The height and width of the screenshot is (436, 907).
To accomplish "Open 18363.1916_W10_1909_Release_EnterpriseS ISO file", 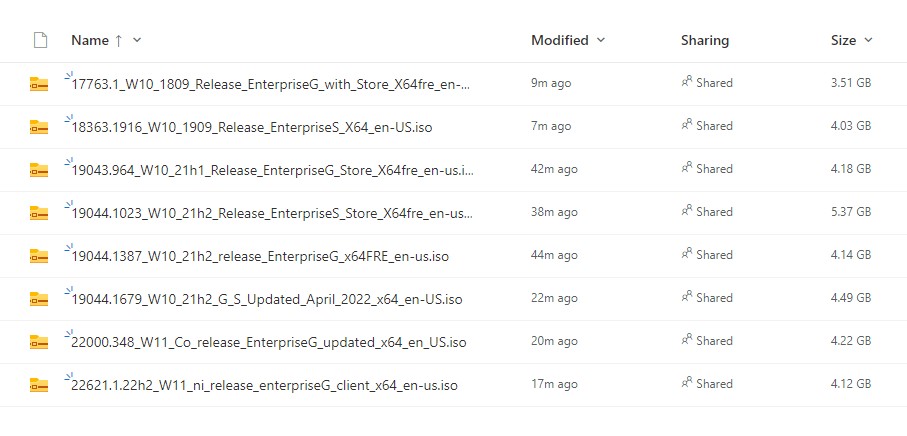I will tap(252, 128).
